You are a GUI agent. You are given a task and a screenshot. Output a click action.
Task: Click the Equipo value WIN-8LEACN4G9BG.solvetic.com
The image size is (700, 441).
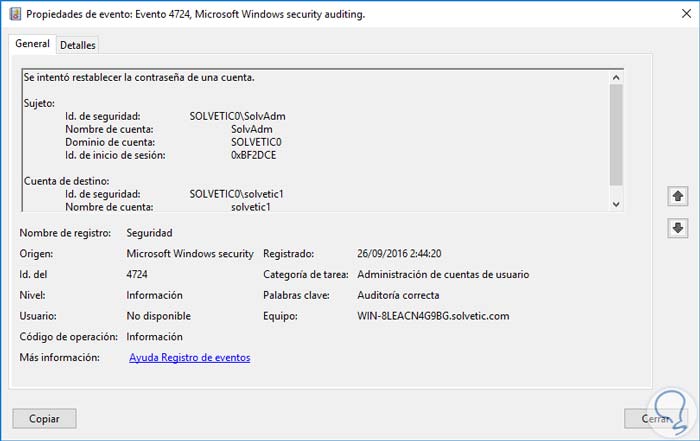(x=433, y=316)
